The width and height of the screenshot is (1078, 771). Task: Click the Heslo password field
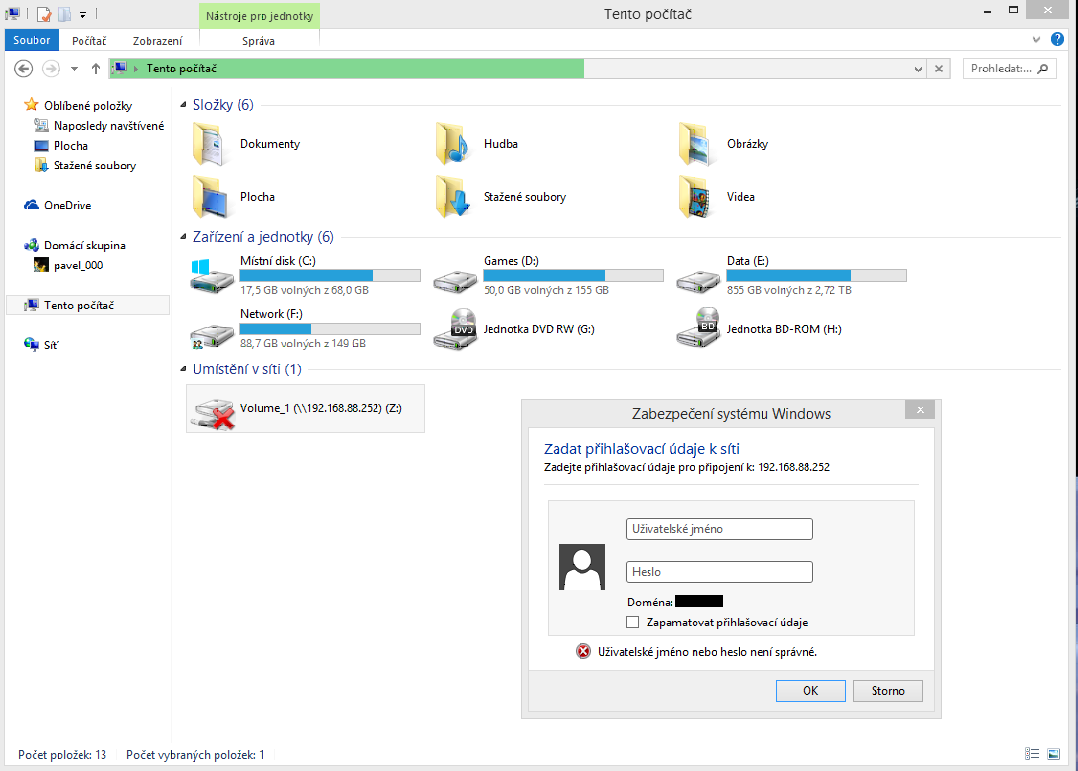(719, 572)
